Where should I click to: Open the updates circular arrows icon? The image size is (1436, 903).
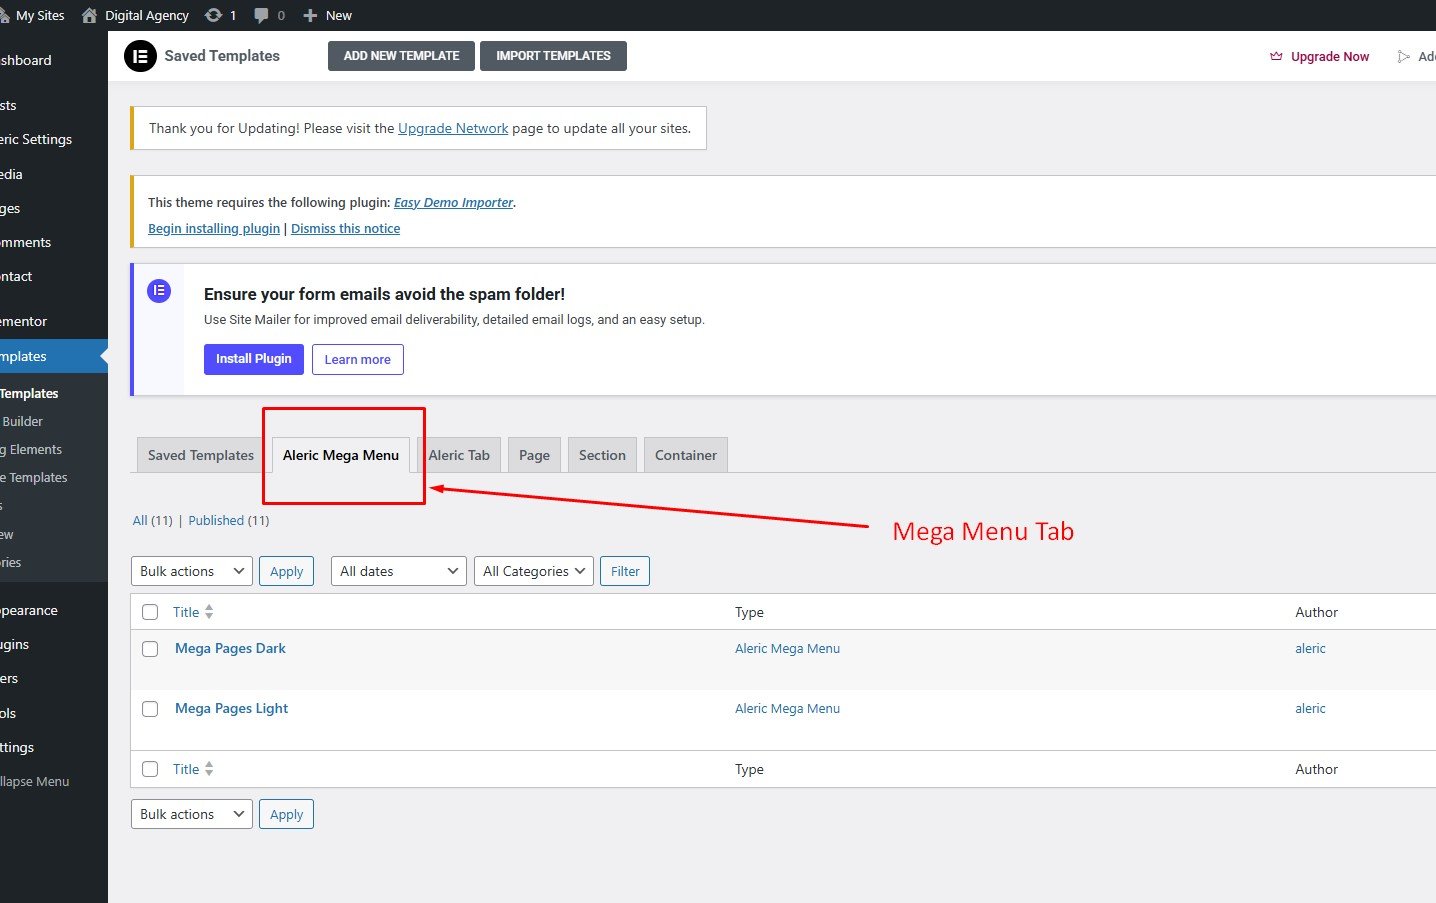[x=213, y=15]
